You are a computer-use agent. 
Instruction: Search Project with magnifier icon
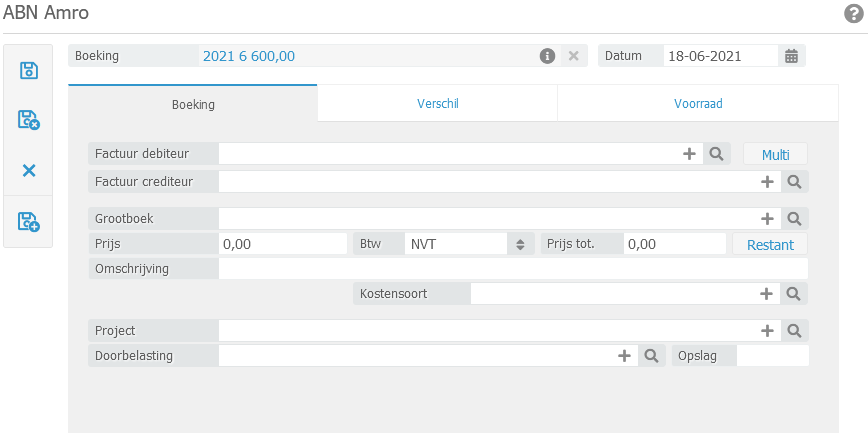[793, 331]
